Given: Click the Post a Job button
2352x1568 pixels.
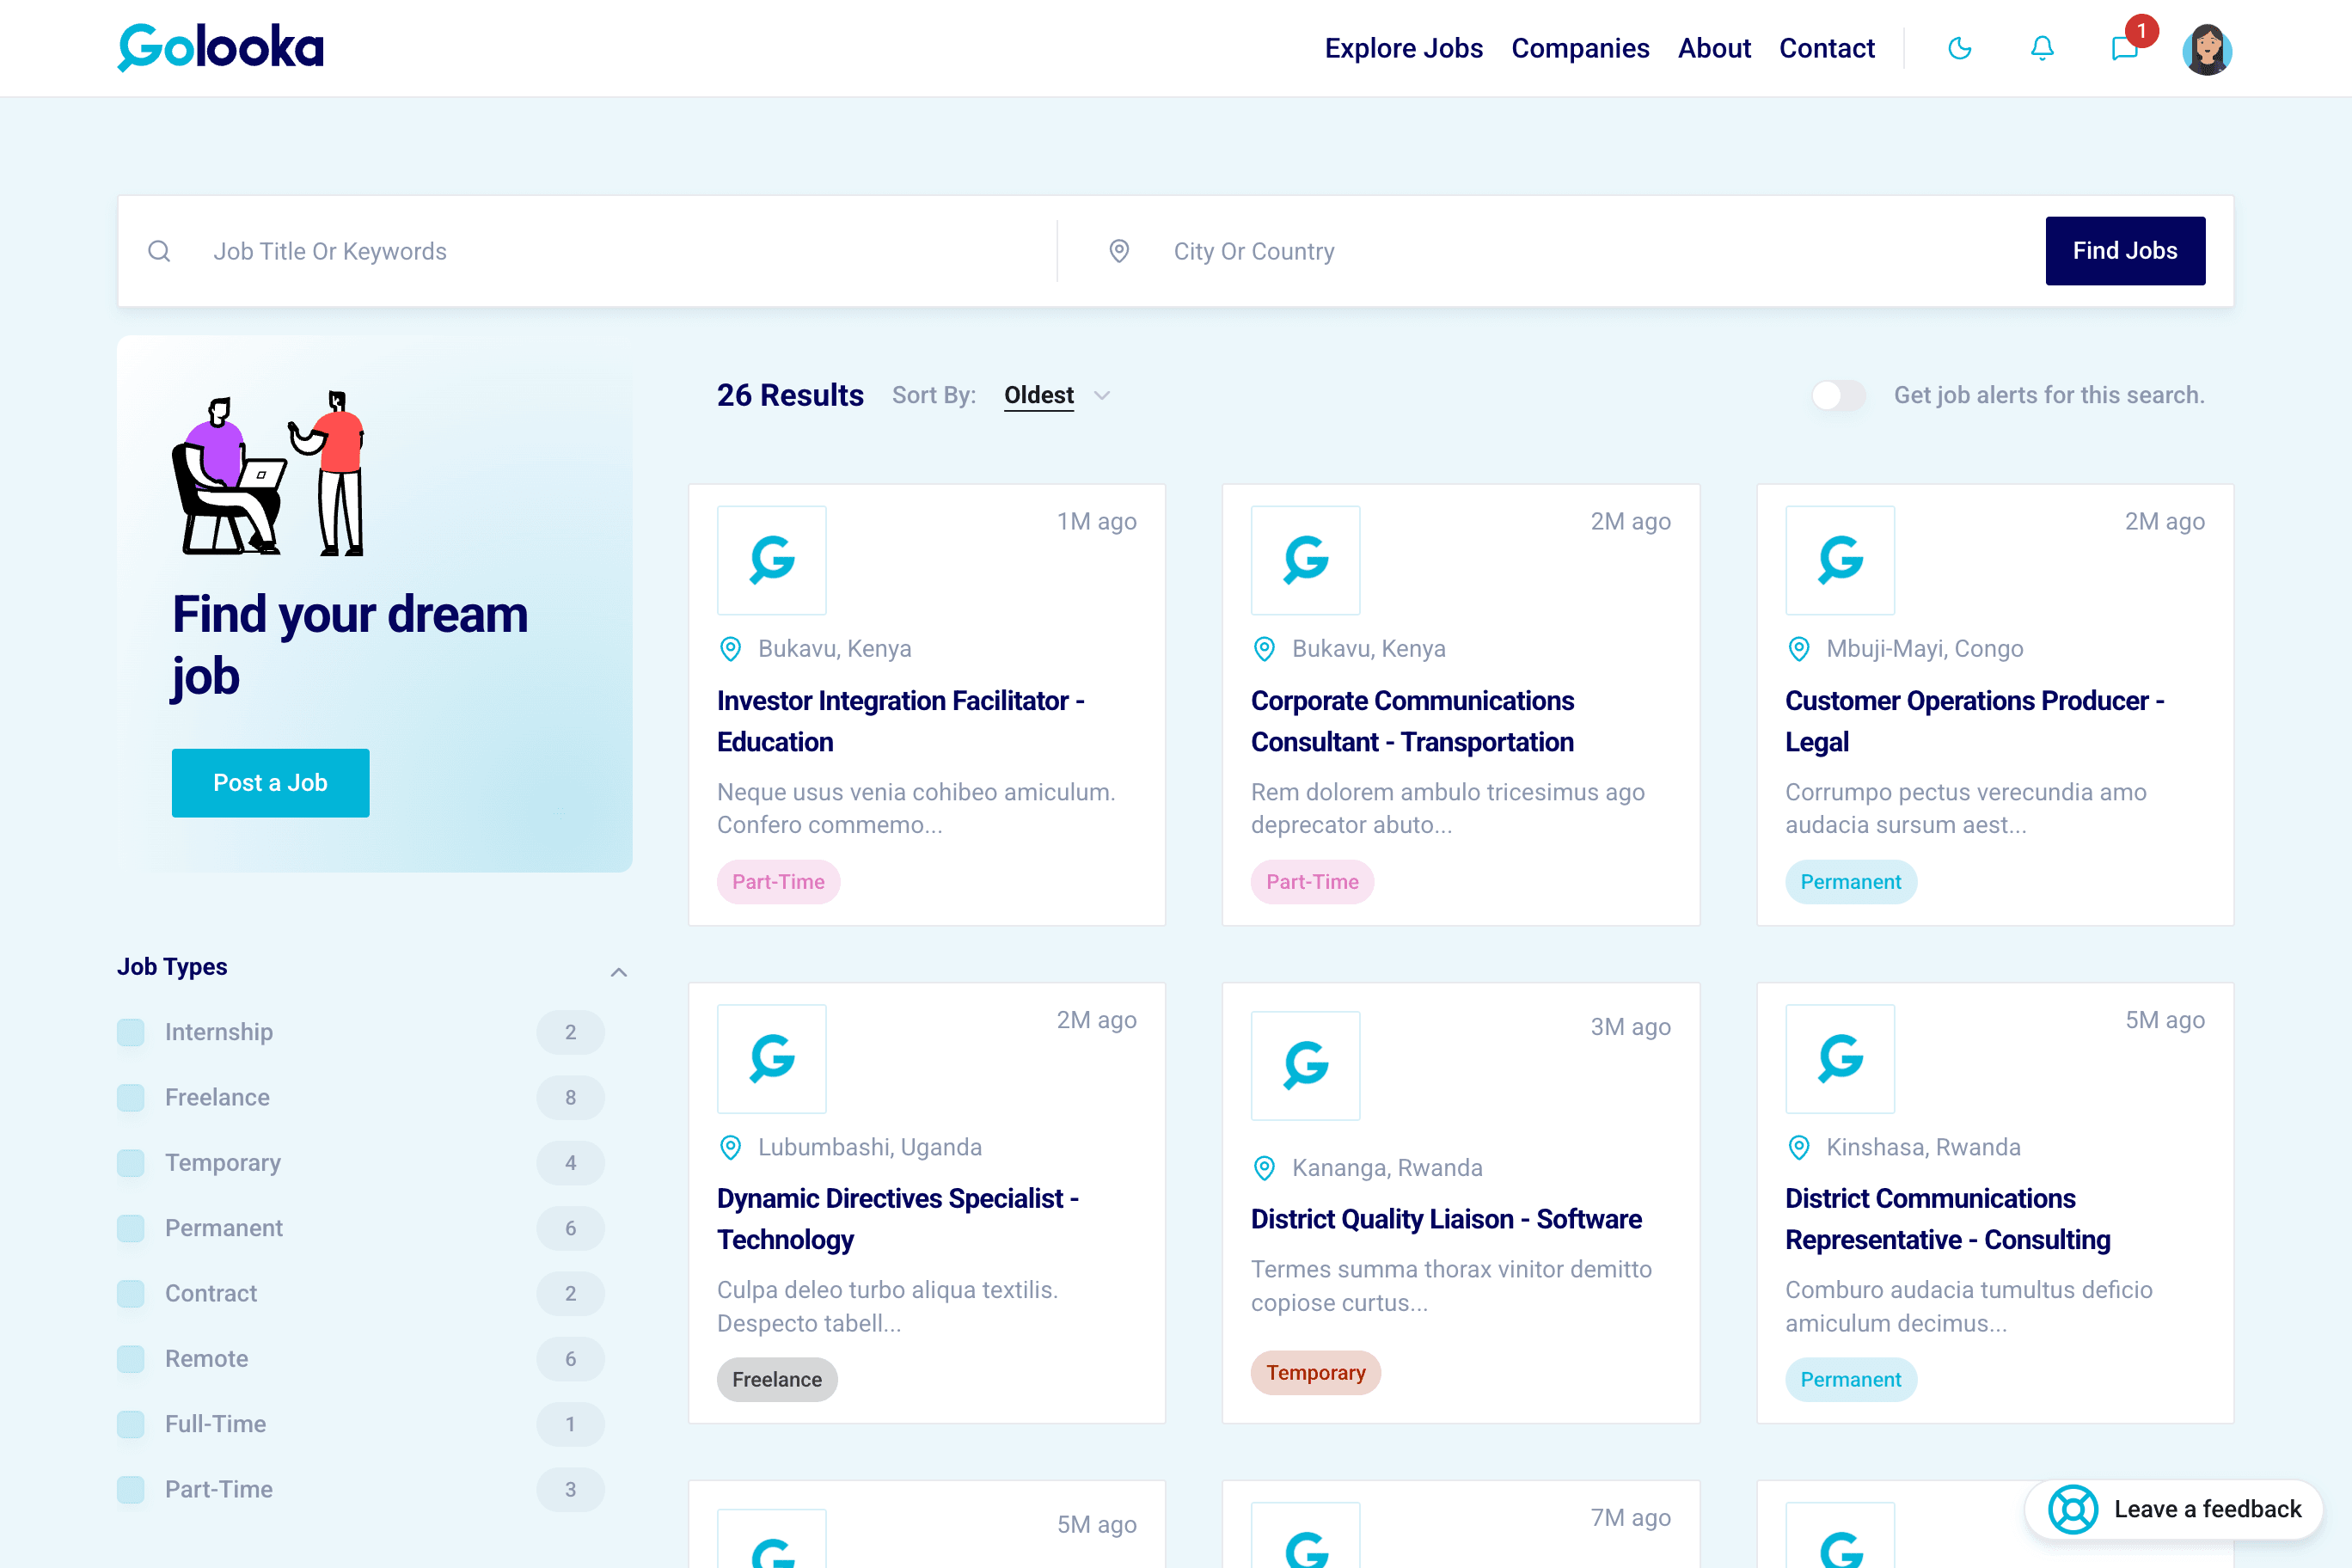Looking at the screenshot, I should click(x=270, y=782).
